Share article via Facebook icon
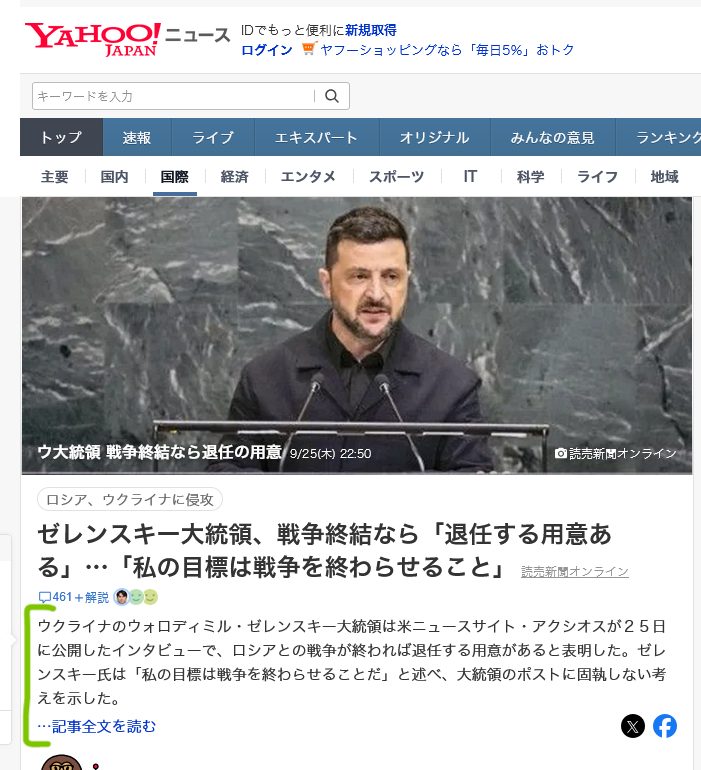The width and height of the screenshot is (701, 770). coord(665,726)
